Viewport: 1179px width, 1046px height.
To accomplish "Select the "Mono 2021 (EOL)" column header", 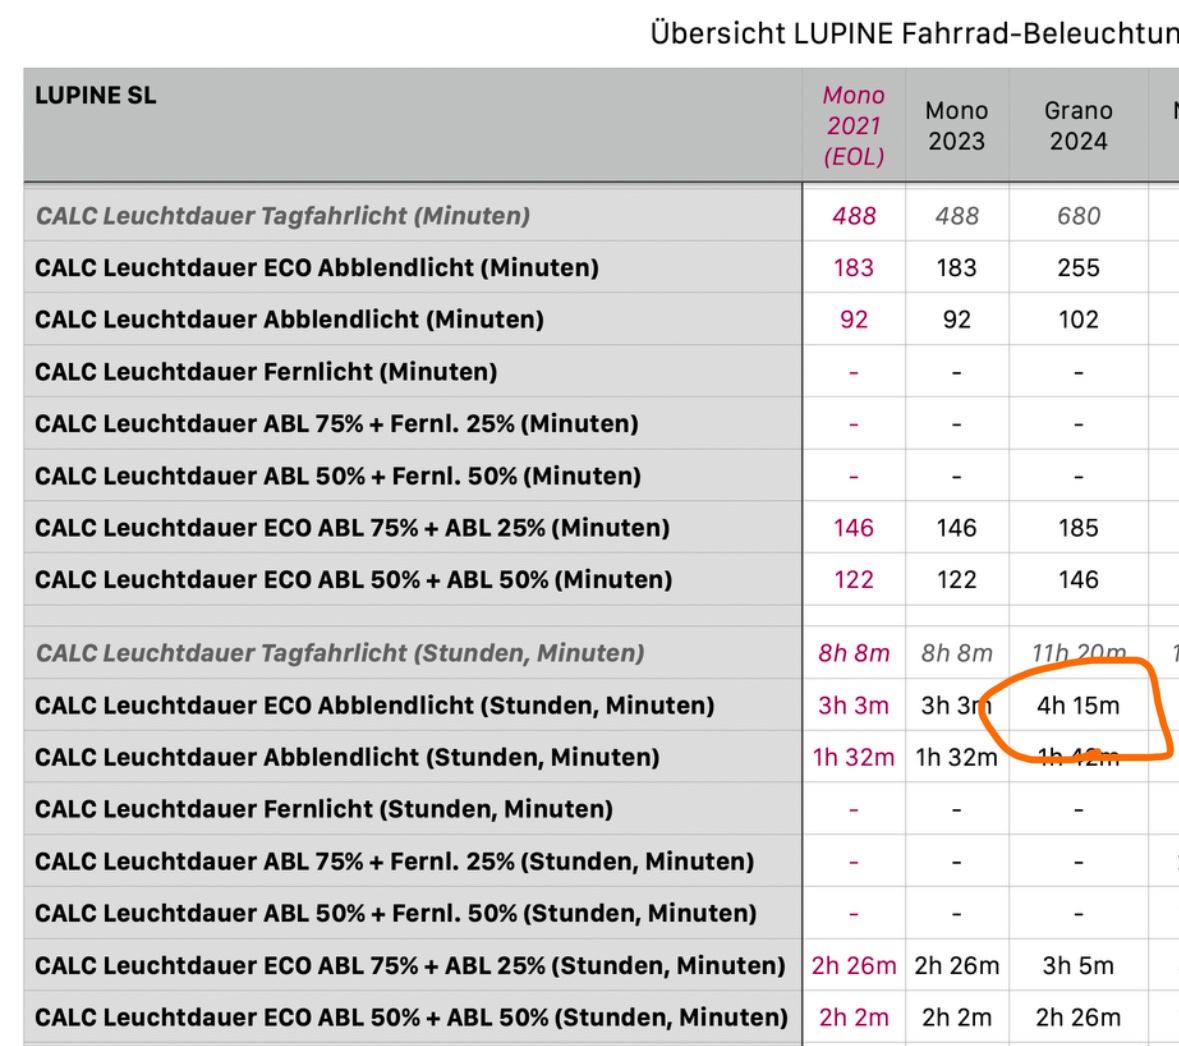I will click(x=853, y=126).
